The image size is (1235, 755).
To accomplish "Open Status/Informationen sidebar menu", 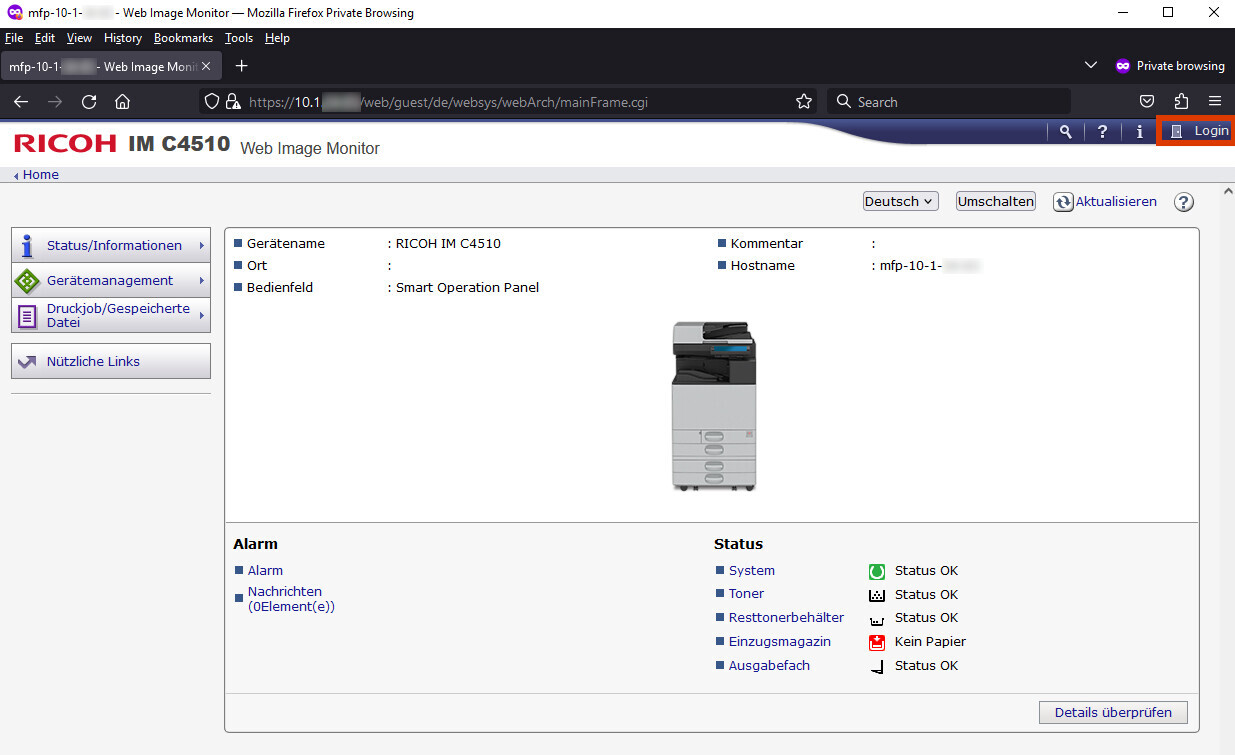I will 111,245.
